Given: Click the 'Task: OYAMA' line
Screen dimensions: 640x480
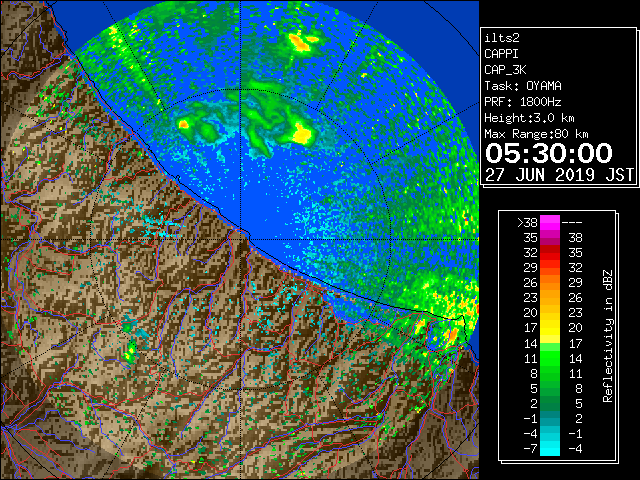Looking at the screenshot, I should pyautogui.click(x=523, y=86).
